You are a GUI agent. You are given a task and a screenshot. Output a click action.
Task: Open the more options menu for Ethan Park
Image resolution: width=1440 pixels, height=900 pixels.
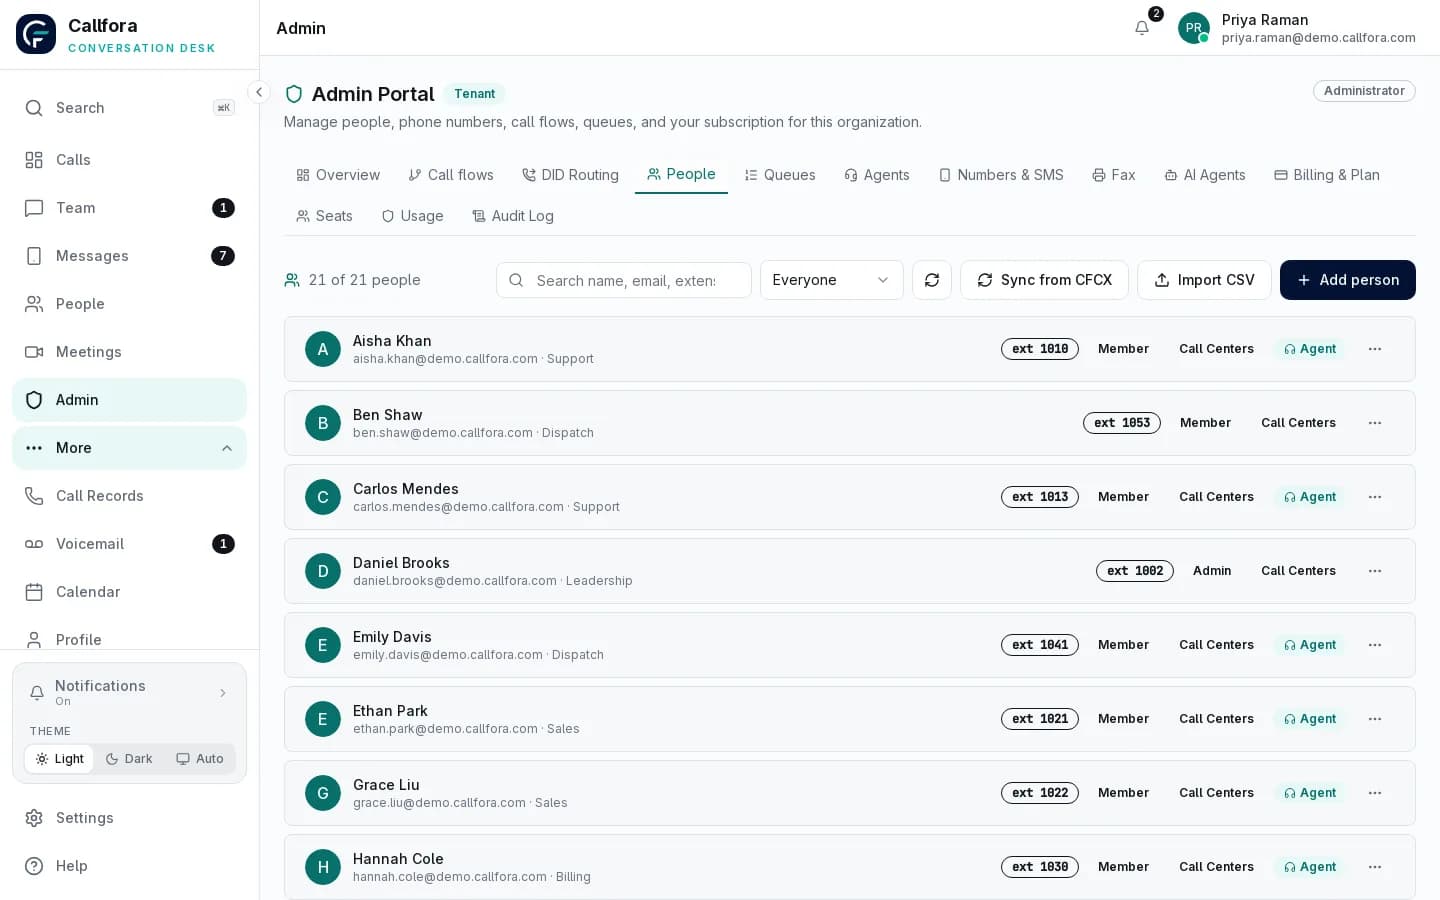1375,719
